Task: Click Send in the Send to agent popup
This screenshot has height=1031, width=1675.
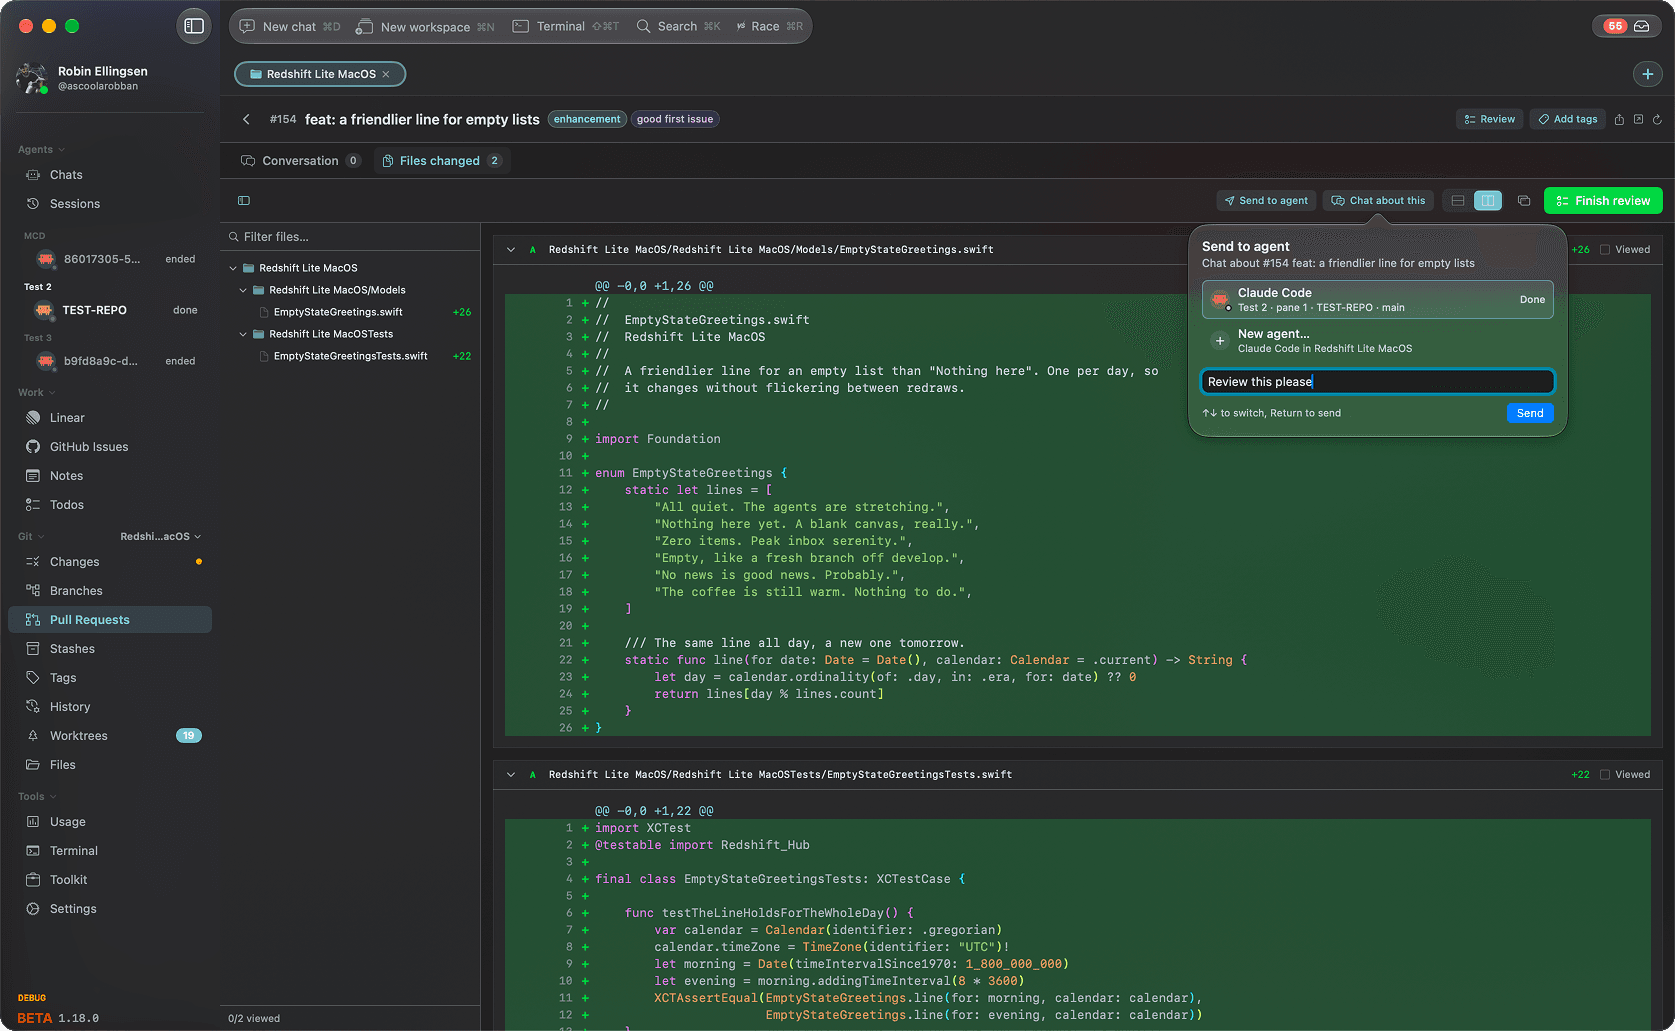Action: [1530, 413]
